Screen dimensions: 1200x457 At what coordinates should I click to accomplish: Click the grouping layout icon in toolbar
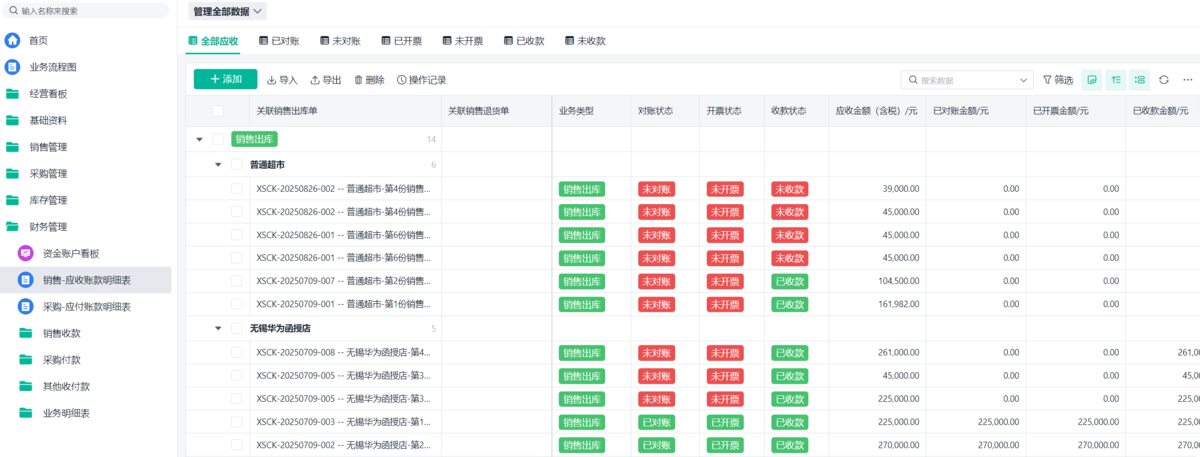coord(1140,80)
